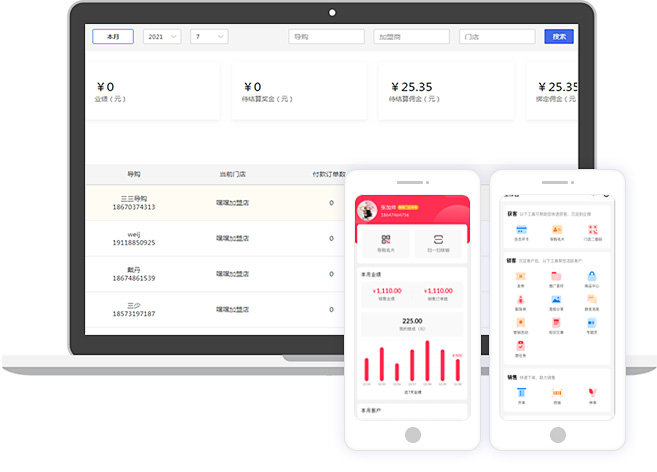Tap the 海报分享 picture icon
The image size is (657, 472).
click(x=556, y=300)
